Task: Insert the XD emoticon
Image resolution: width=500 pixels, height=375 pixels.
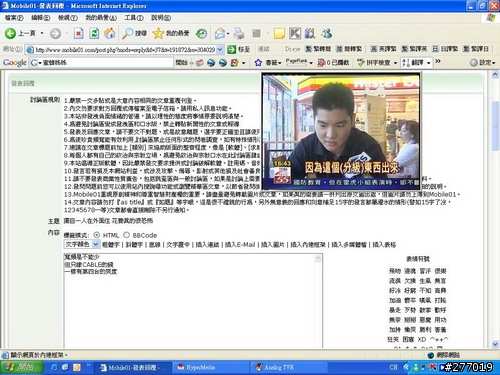Action: (x=422, y=339)
